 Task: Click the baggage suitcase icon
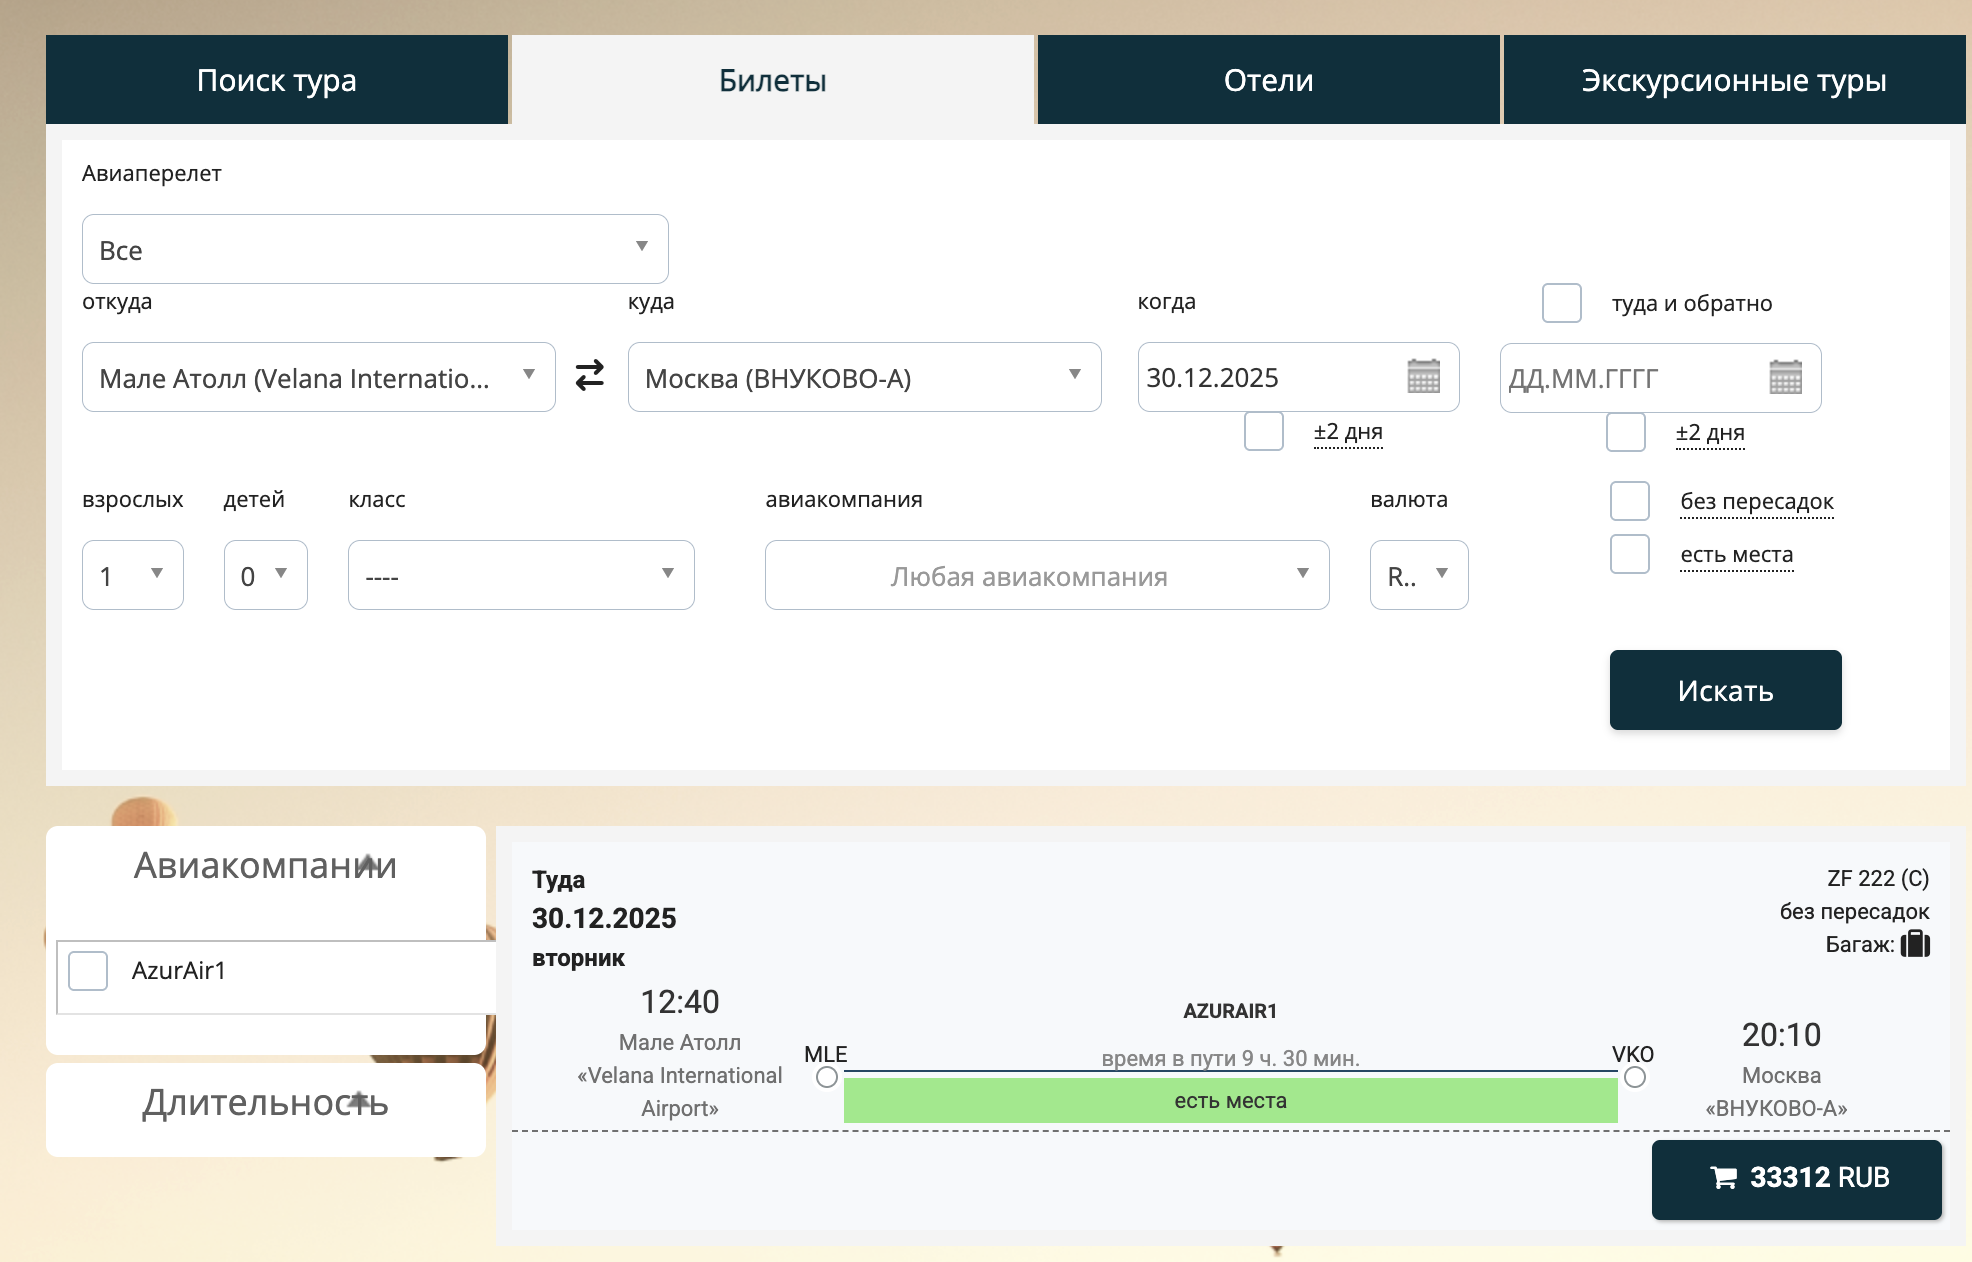(1915, 944)
